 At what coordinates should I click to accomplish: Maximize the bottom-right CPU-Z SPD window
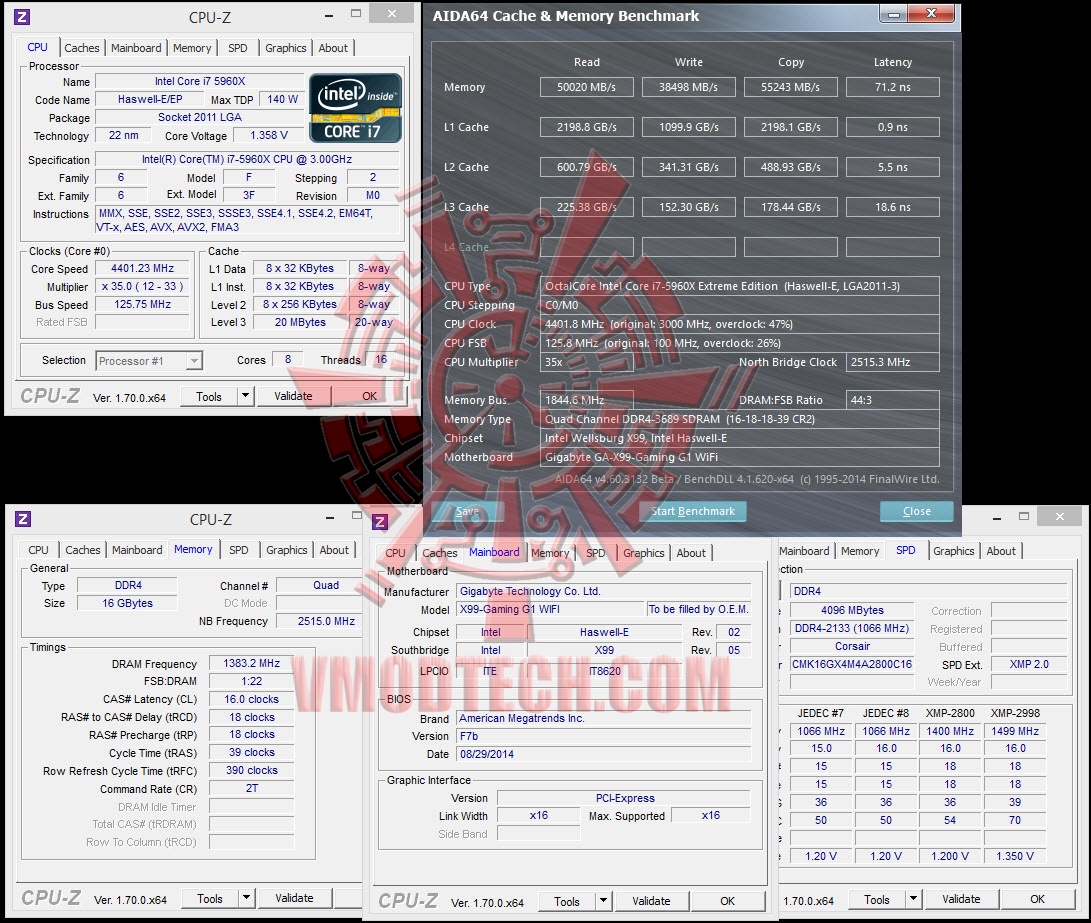1024,516
